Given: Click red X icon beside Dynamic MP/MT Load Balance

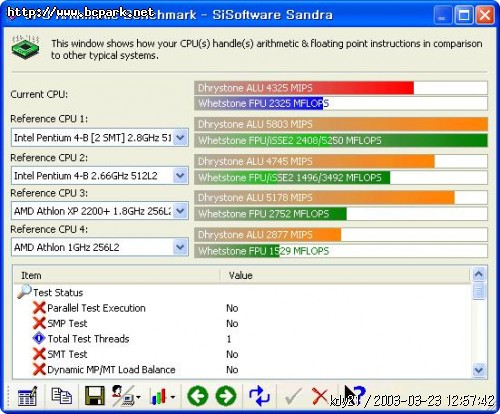Looking at the screenshot, I should click(39, 369).
